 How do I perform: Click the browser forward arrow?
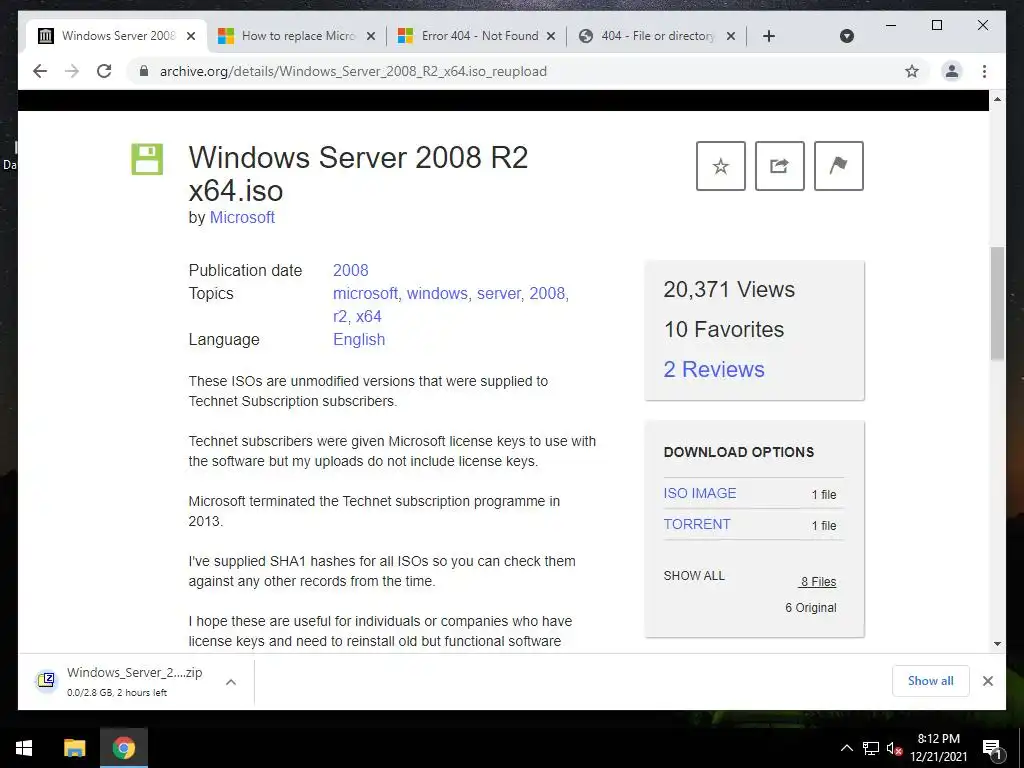click(x=72, y=71)
